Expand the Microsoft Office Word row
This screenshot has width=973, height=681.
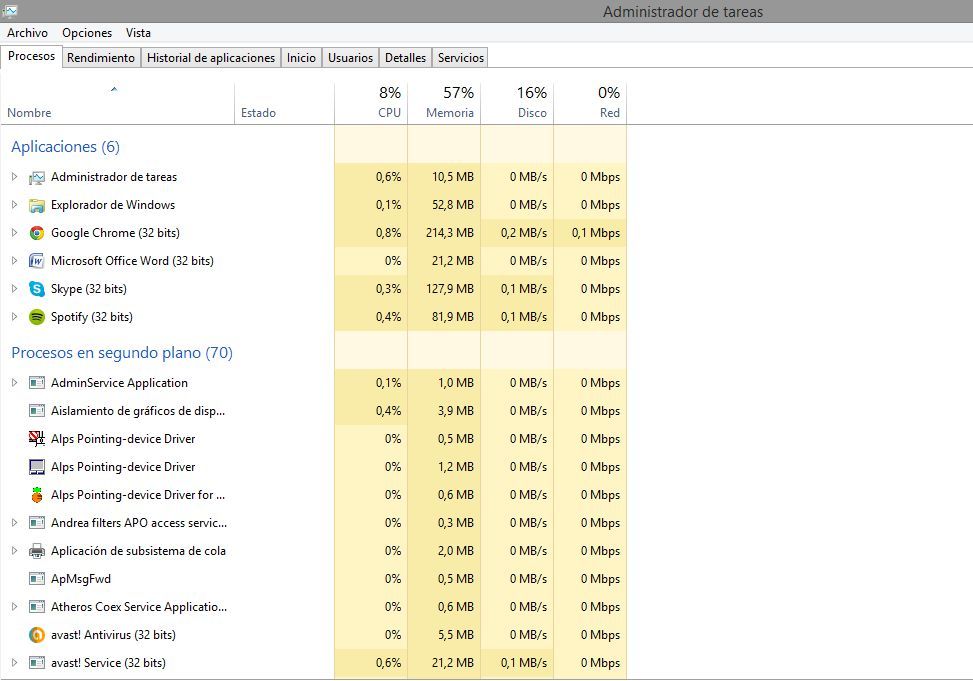pyautogui.click(x=14, y=261)
